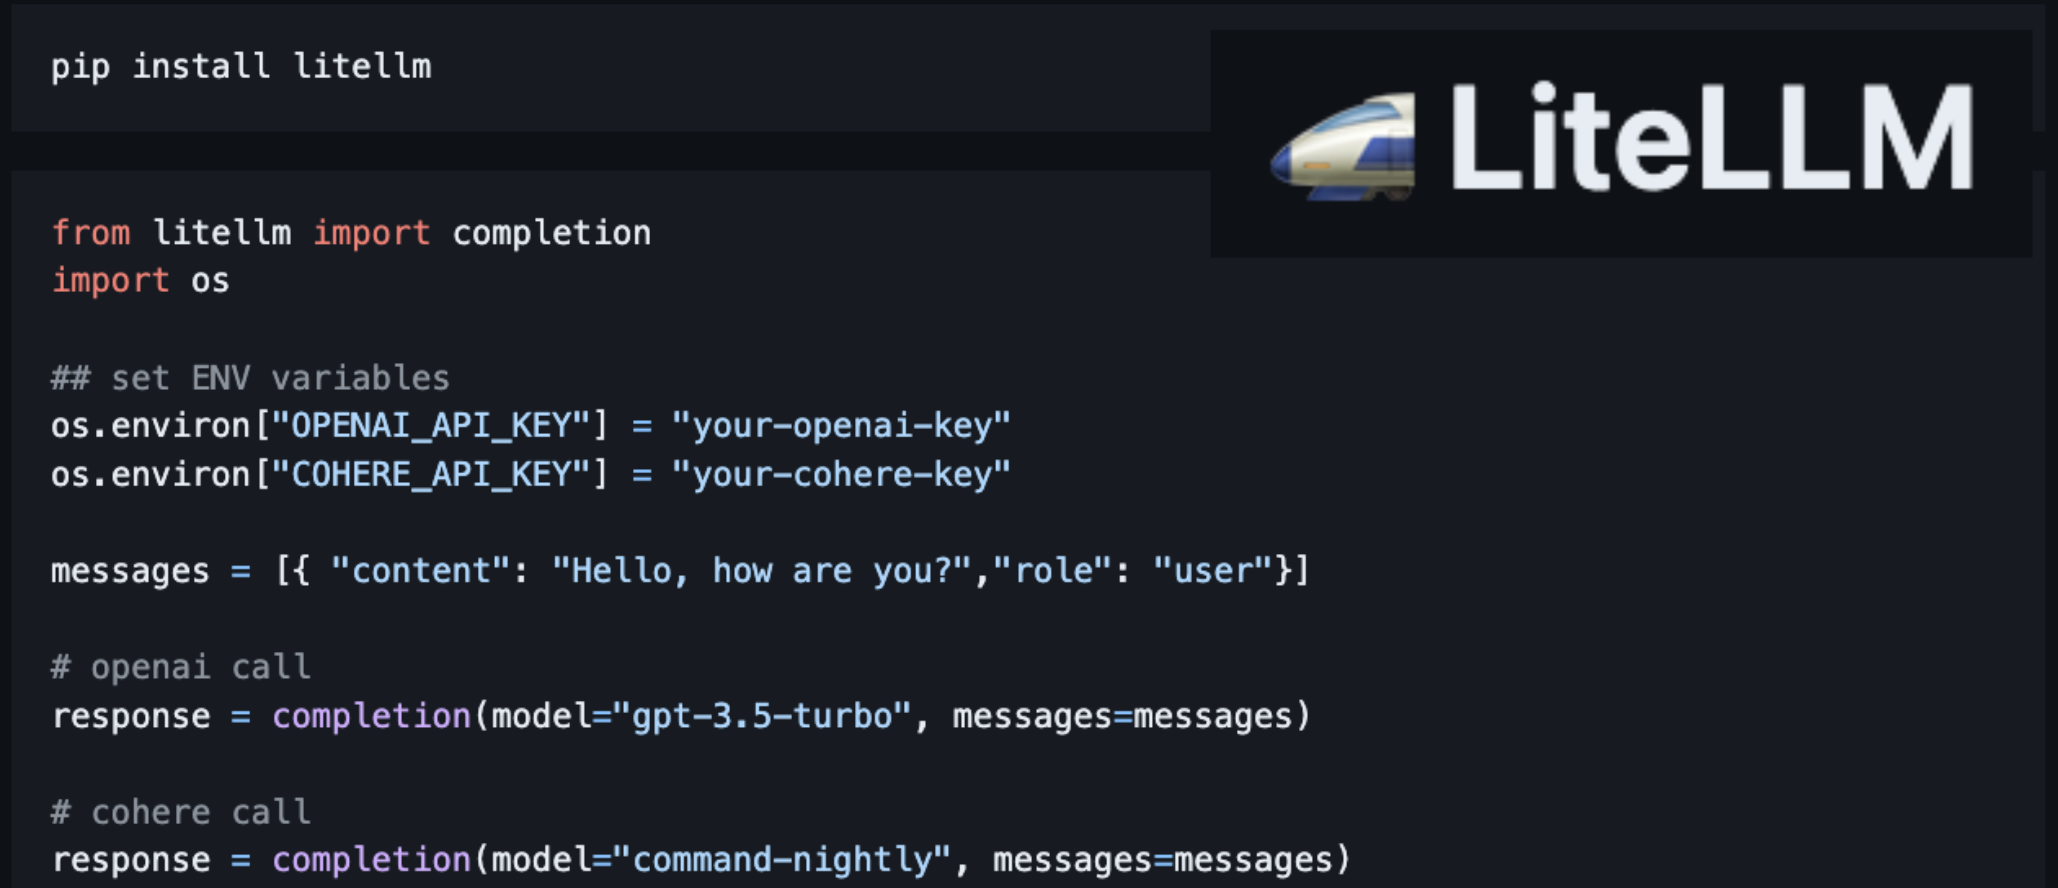
Task: Click the "content" key string
Action: [x=421, y=571]
